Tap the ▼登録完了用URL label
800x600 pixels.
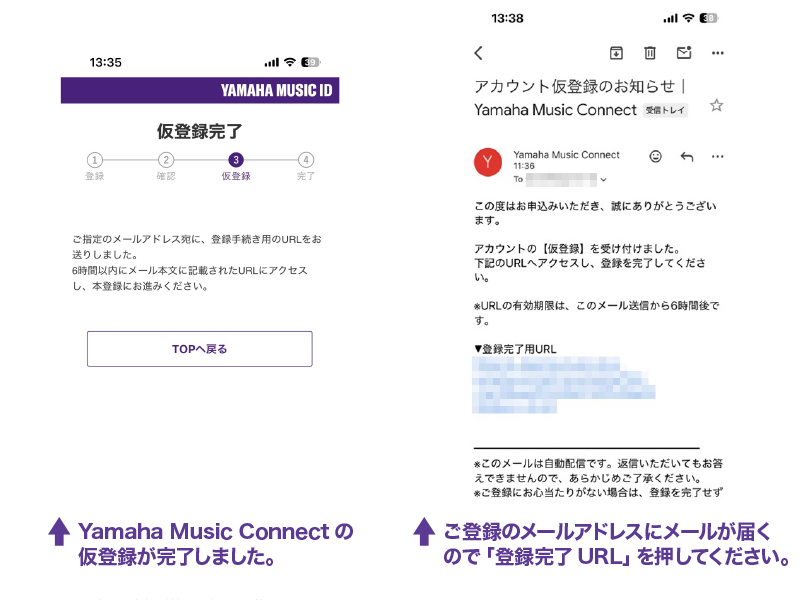point(515,349)
